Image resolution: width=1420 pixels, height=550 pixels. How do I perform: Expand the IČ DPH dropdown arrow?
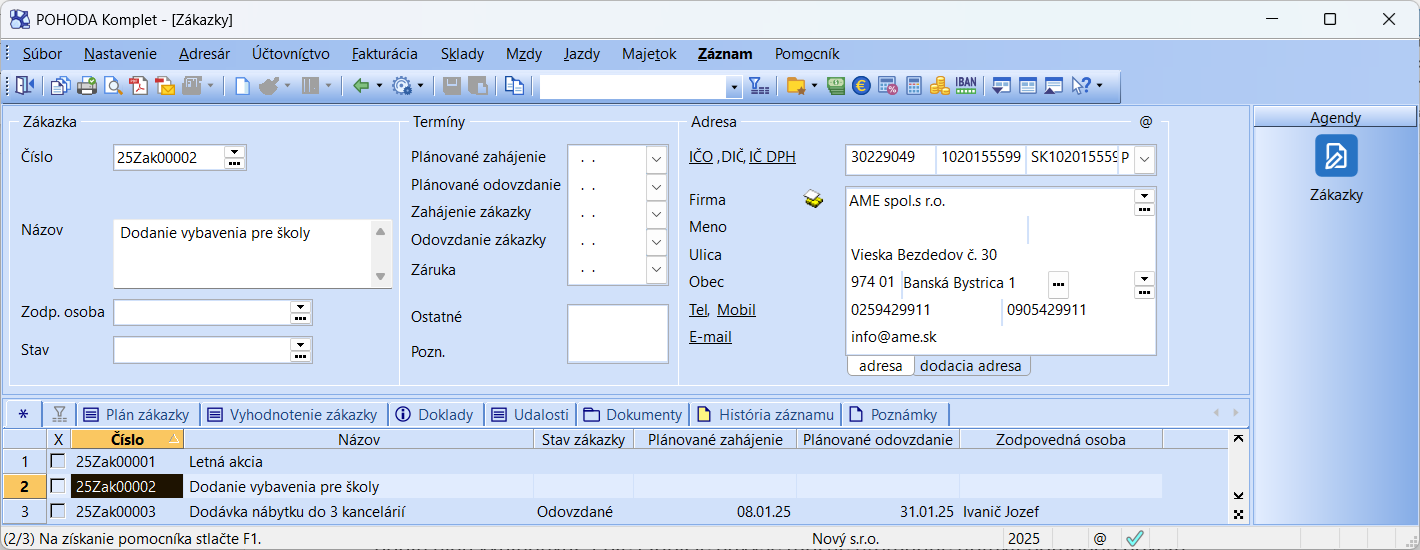(x=1144, y=158)
